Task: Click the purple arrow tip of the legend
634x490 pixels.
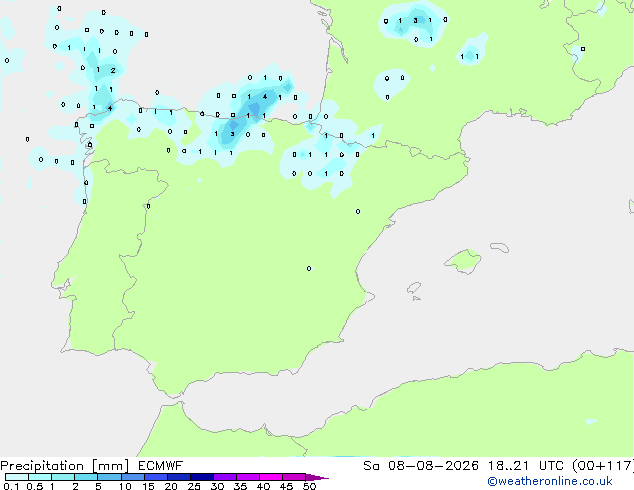Action: pos(317,477)
